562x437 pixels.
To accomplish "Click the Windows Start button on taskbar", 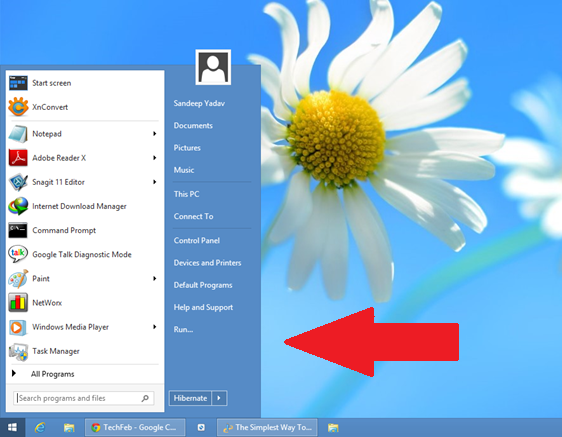I will [12, 427].
